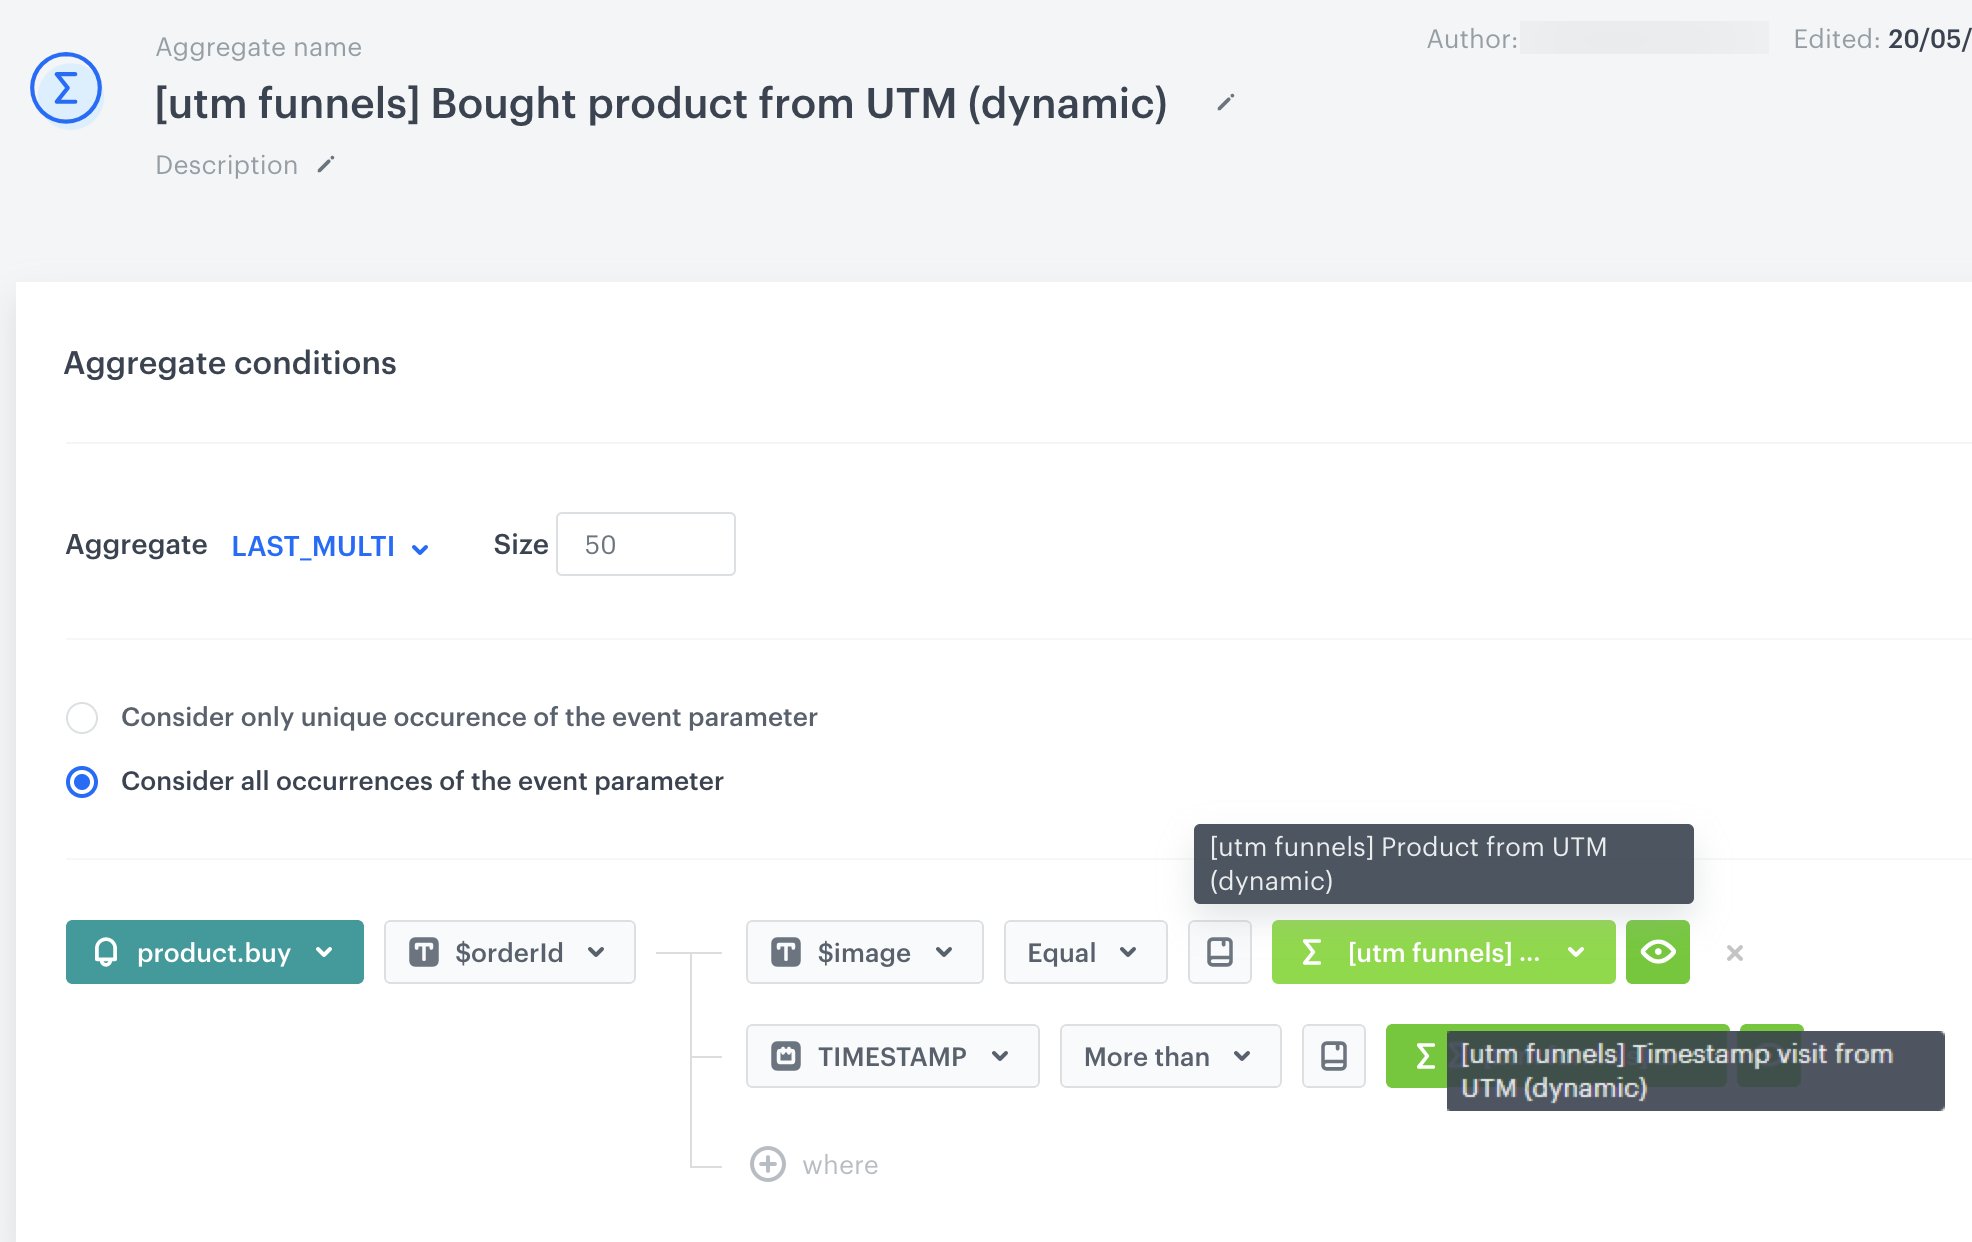Click the pencil icon next to Description
Image resolution: width=1972 pixels, height=1242 pixels.
click(325, 165)
